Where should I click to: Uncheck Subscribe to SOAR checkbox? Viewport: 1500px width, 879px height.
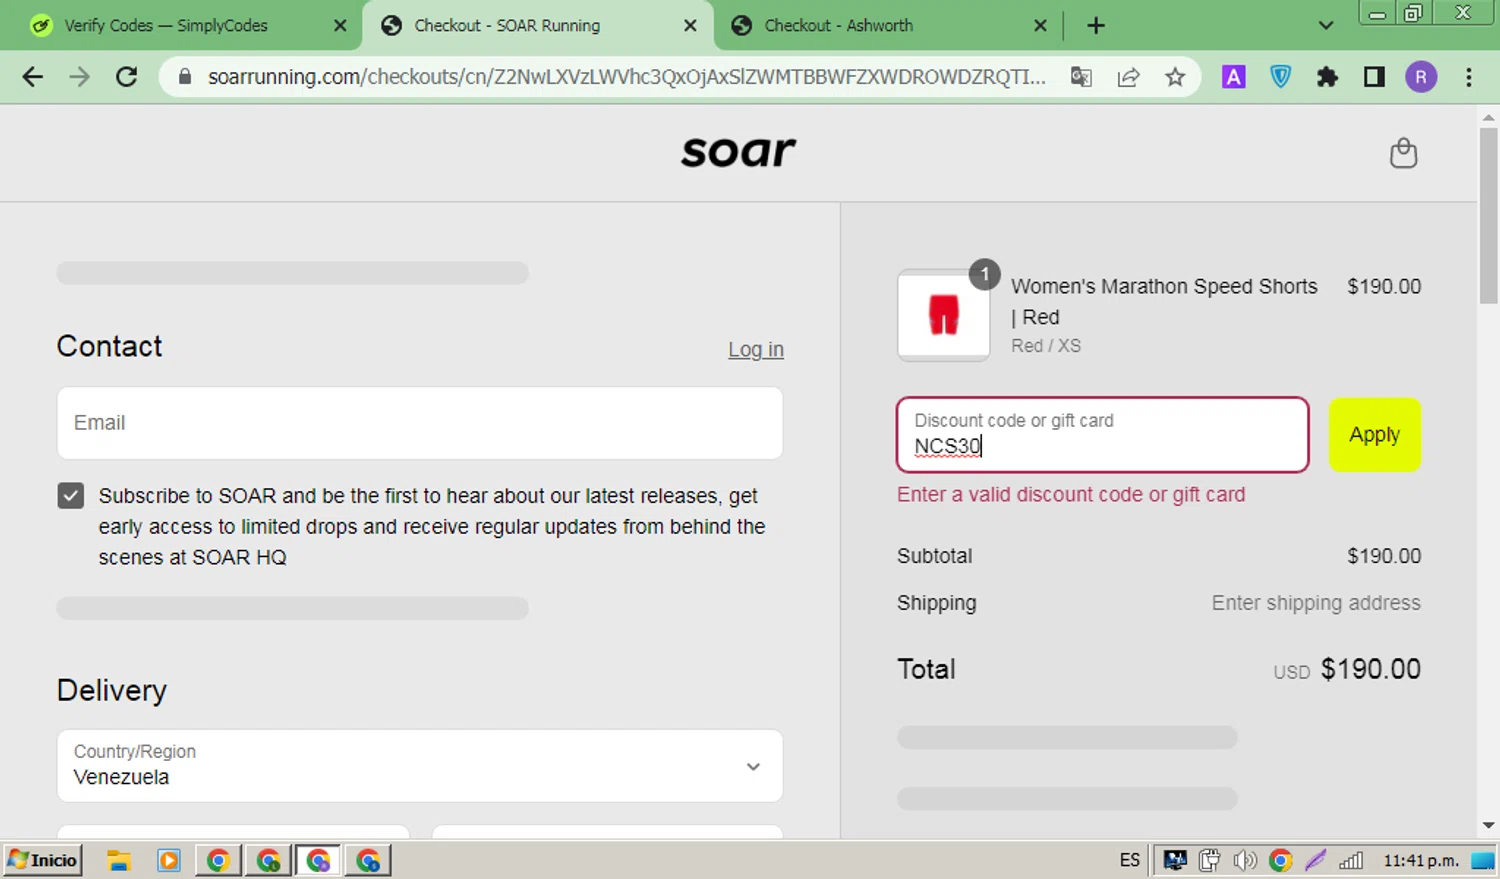pyautogui.click(x=71, y=496)
